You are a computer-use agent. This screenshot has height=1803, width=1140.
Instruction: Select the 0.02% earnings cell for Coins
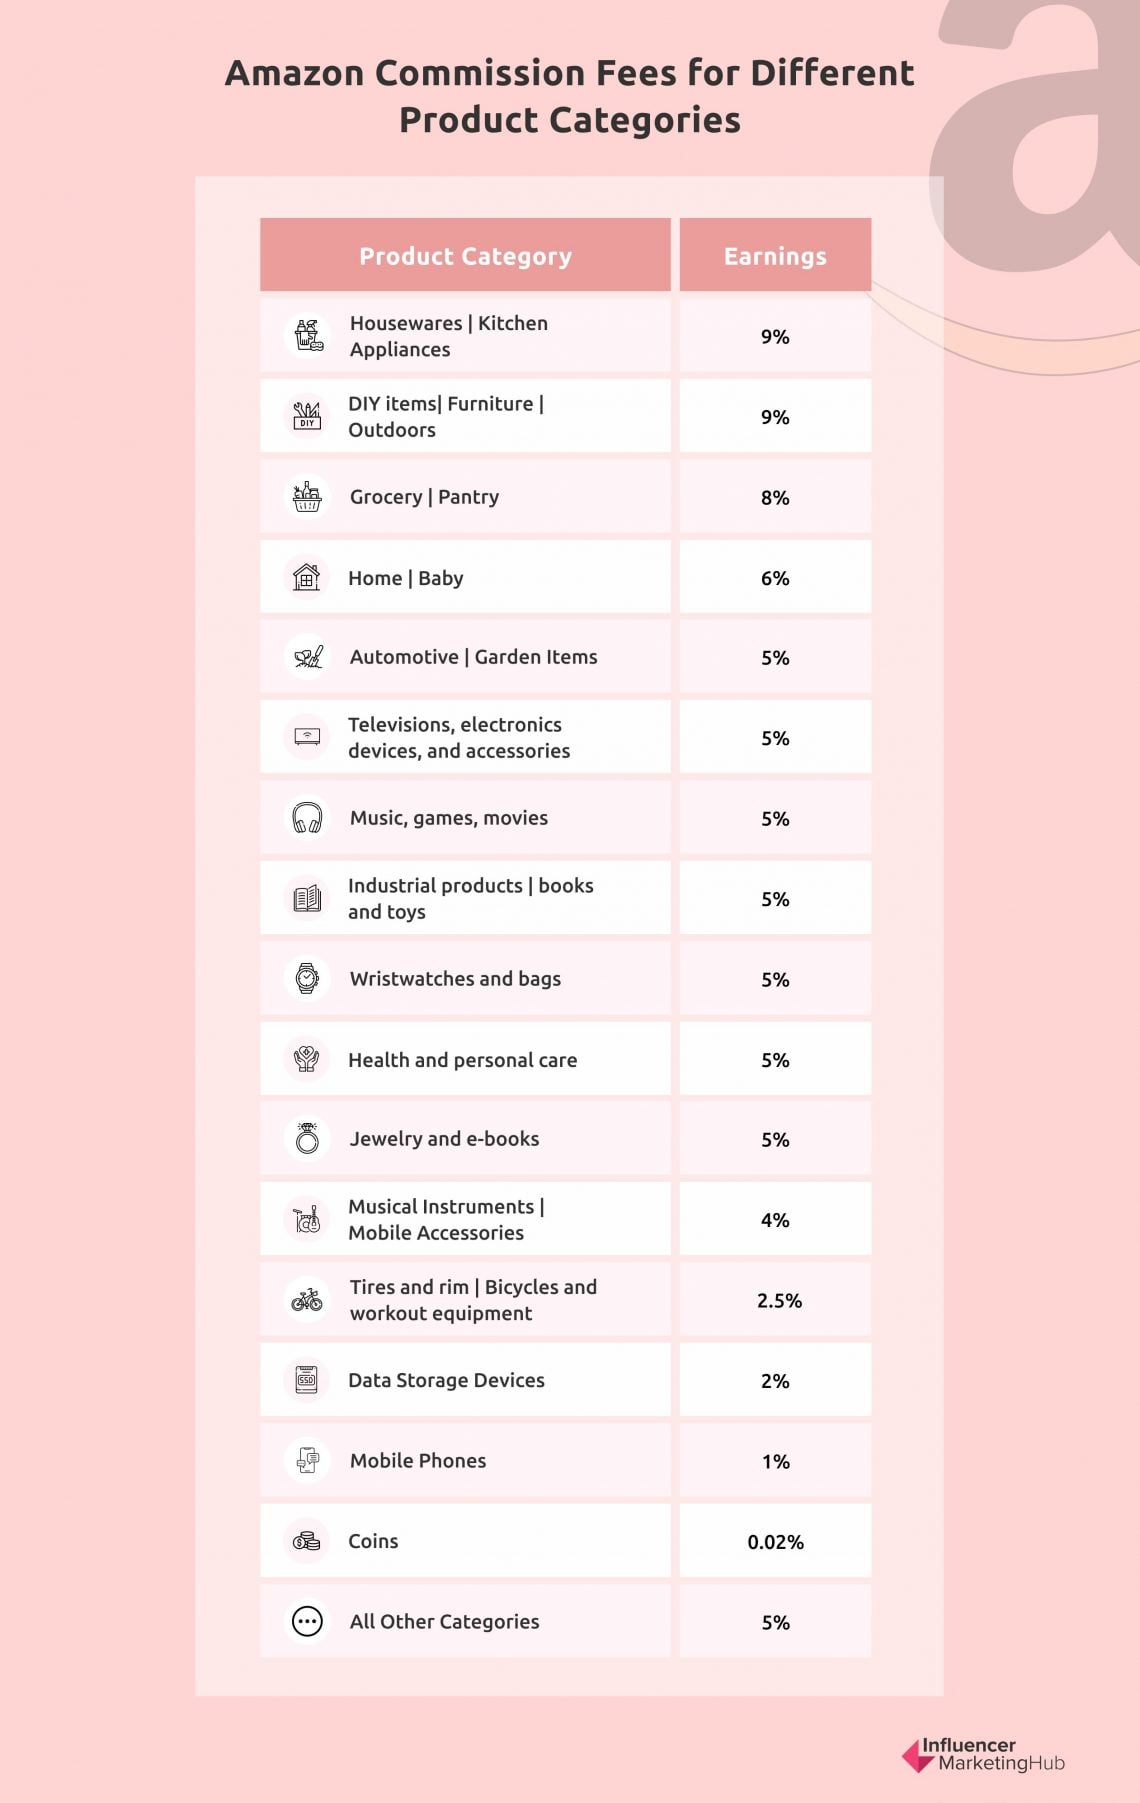click(775, 1541)
